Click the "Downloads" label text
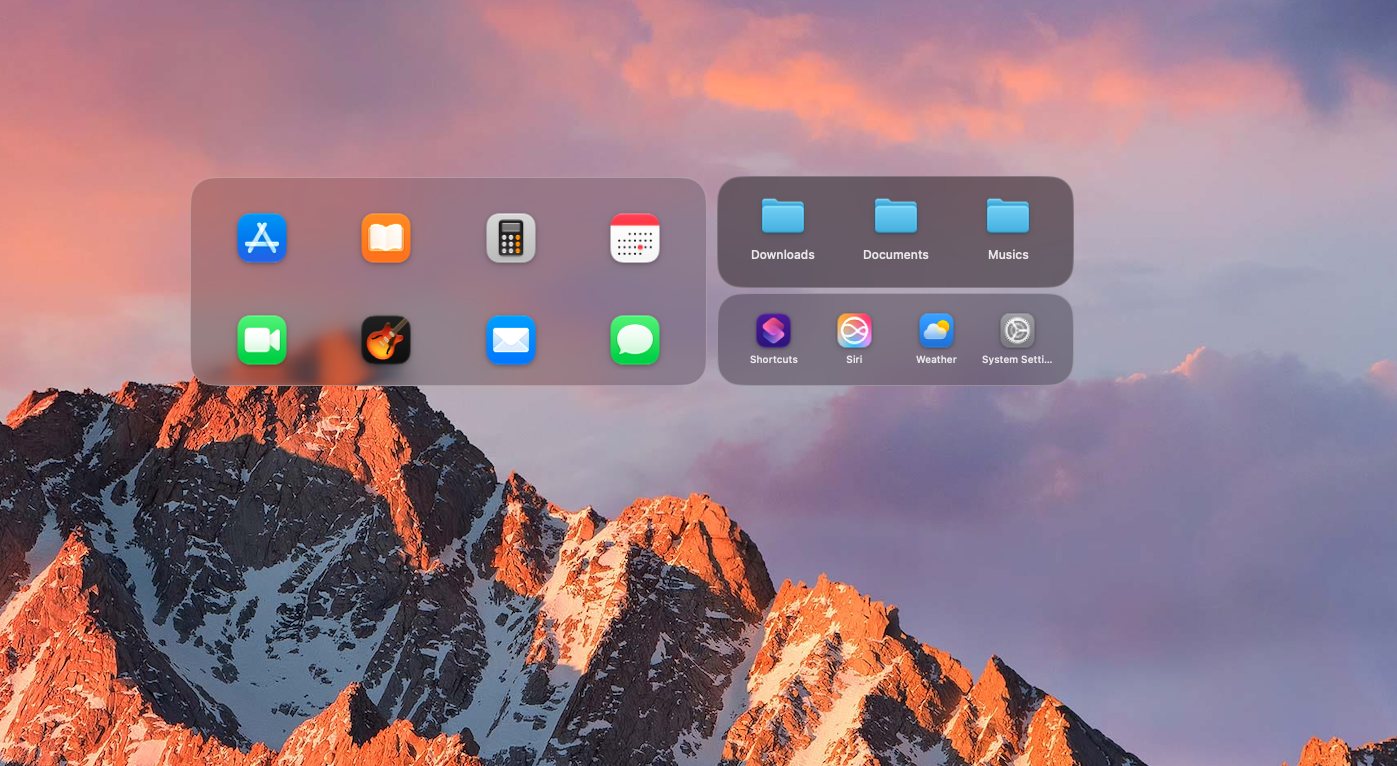The image size is (1397, 766). point(783,255)
